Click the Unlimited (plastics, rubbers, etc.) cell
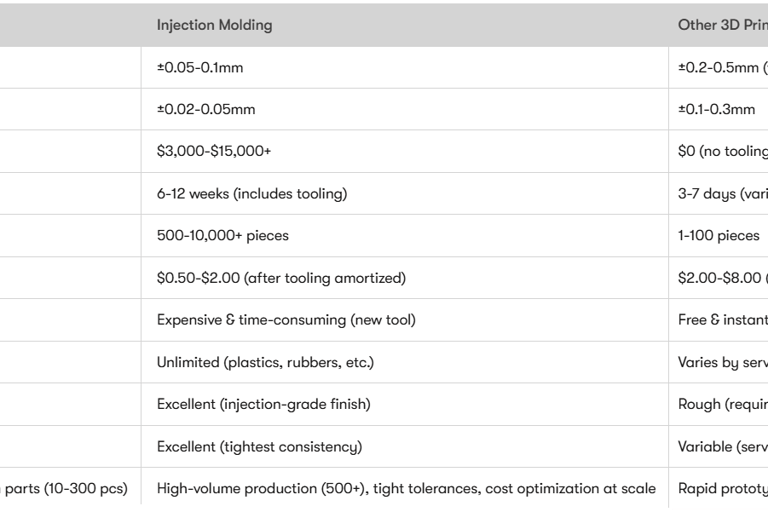The image size is (768, 512). point(265,362)
